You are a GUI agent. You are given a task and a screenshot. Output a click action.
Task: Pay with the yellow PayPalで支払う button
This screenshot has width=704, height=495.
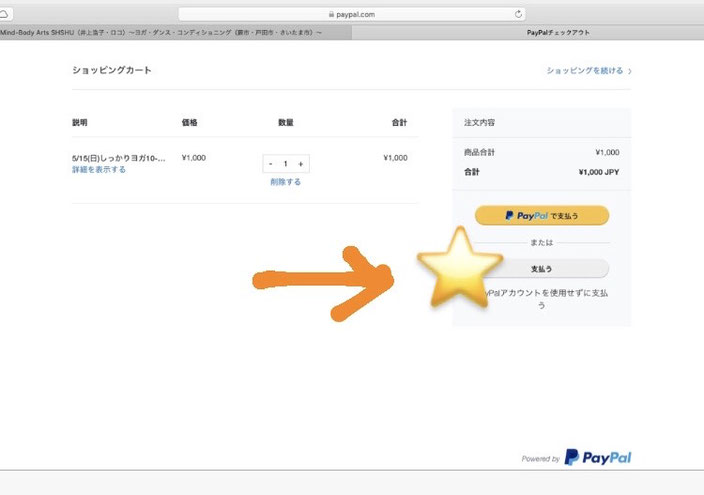click(542, 216)
